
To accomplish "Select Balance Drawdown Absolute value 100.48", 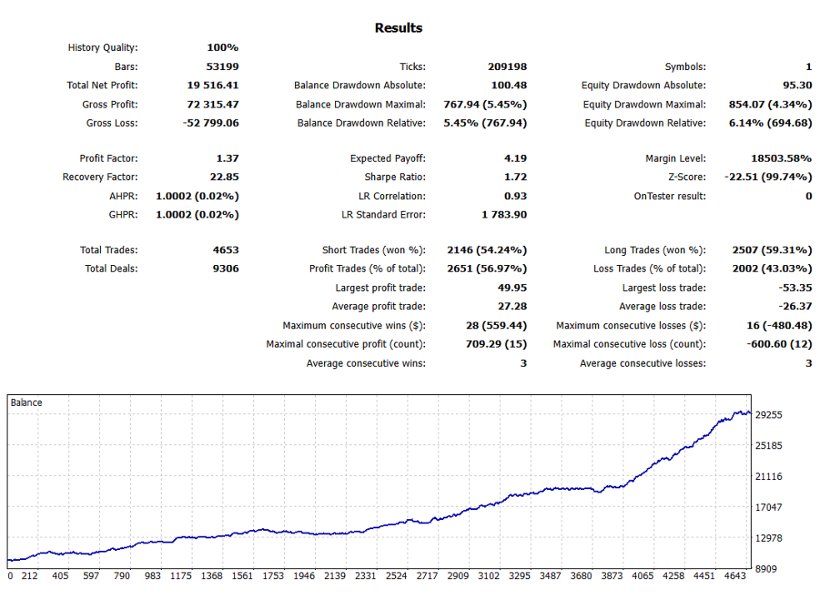I will [509, 85].
